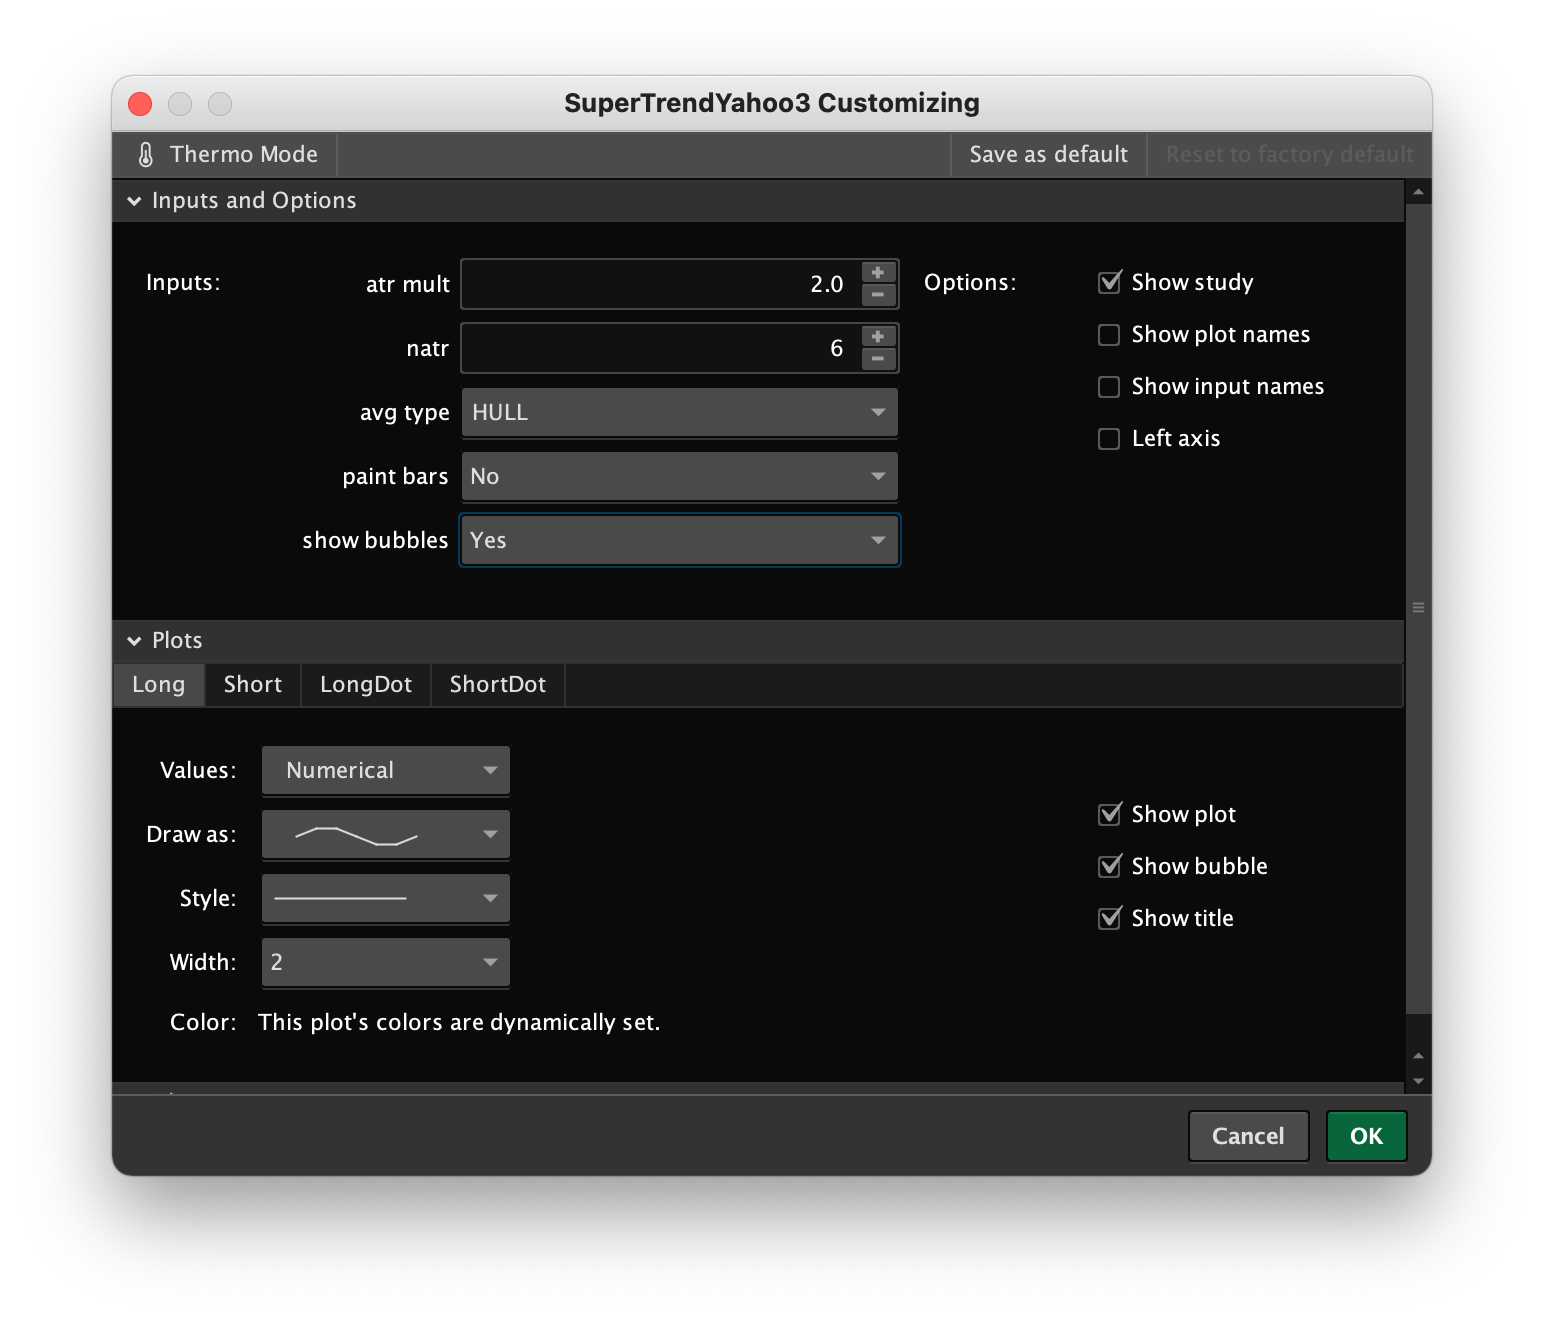
Task: Decrement natr value using minus button
Action: point(877,360)
